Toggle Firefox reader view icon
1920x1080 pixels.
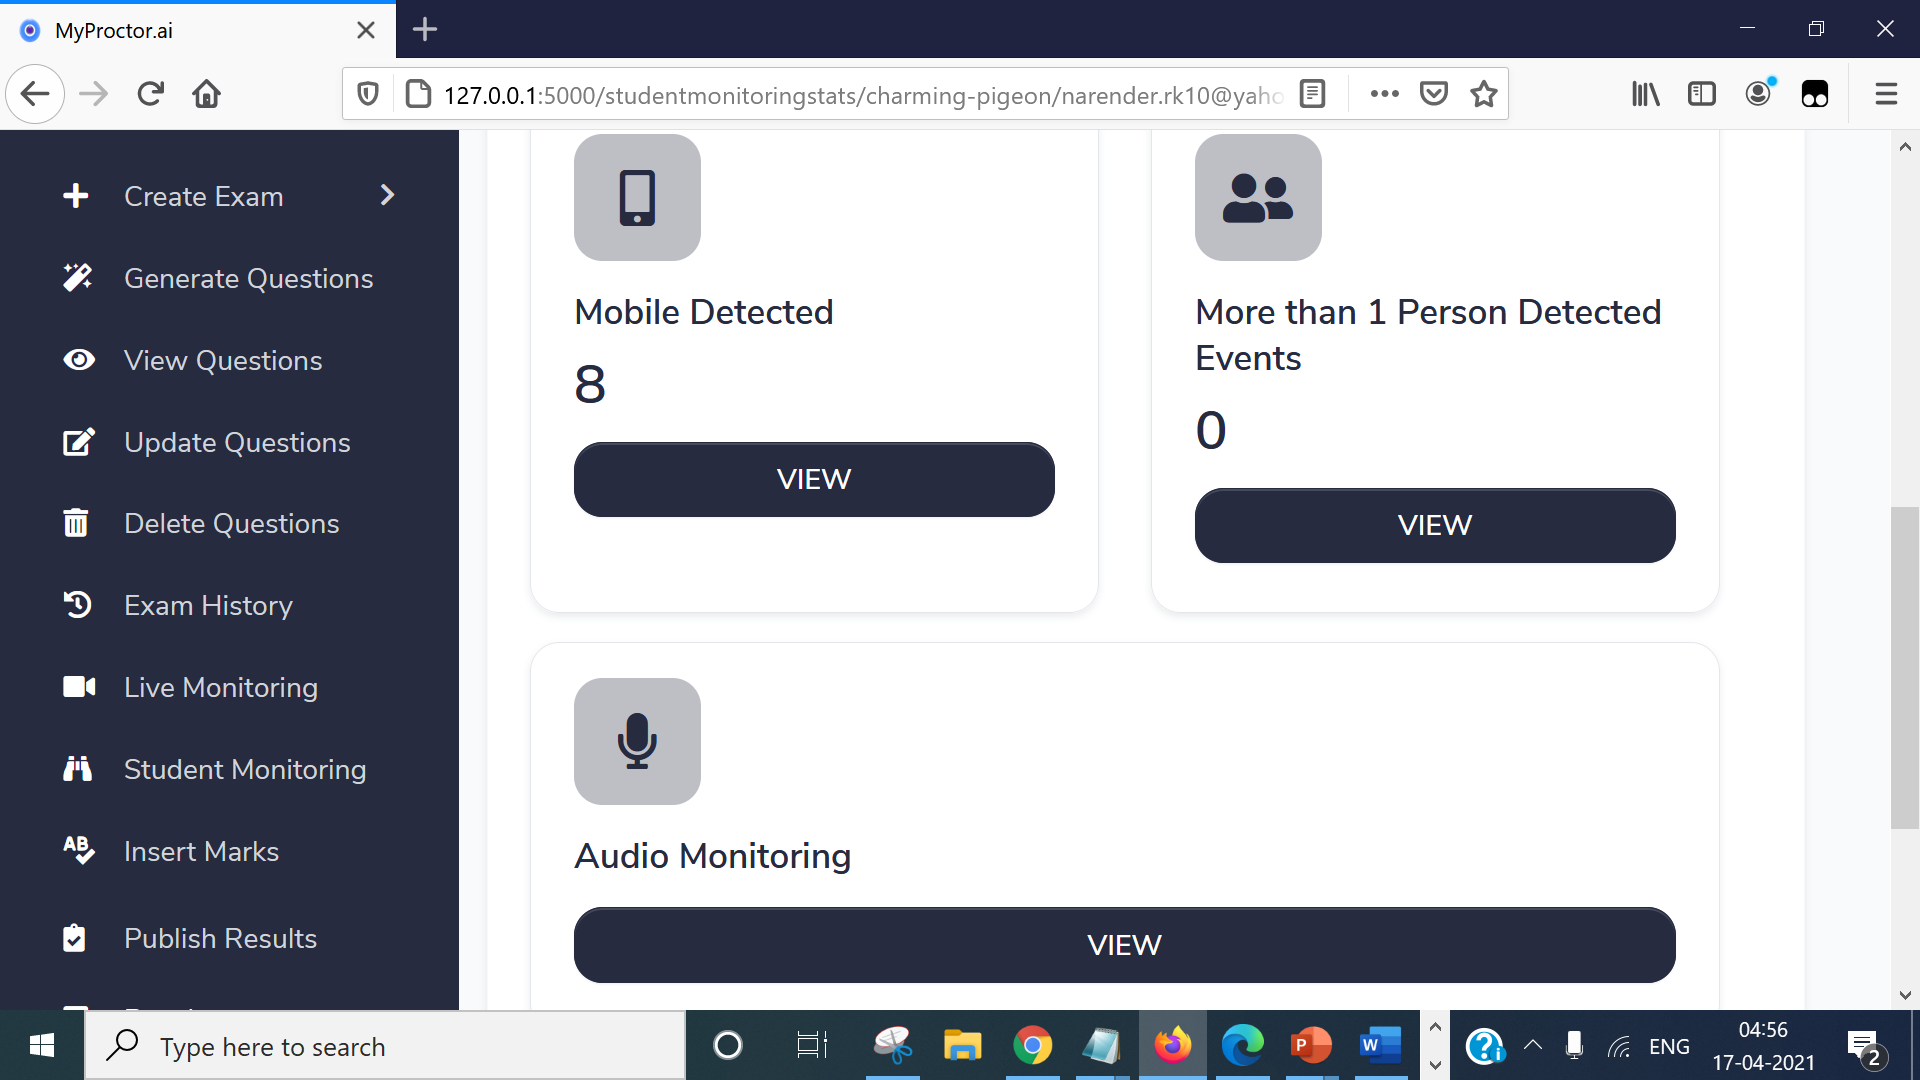pos(1312,94)
